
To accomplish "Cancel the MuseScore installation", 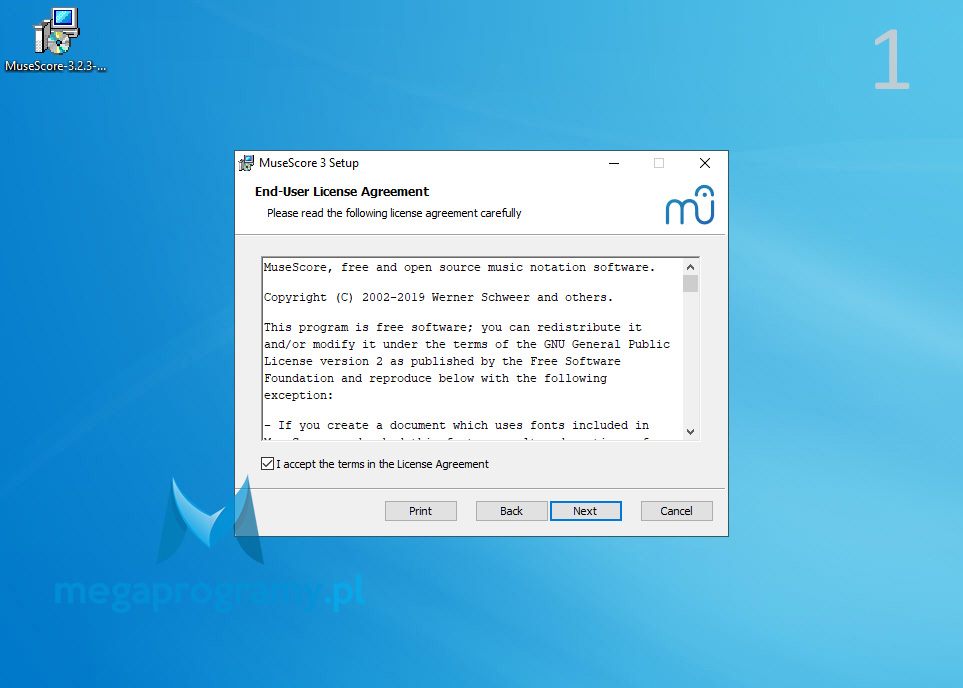I will (x=677, y=511).
